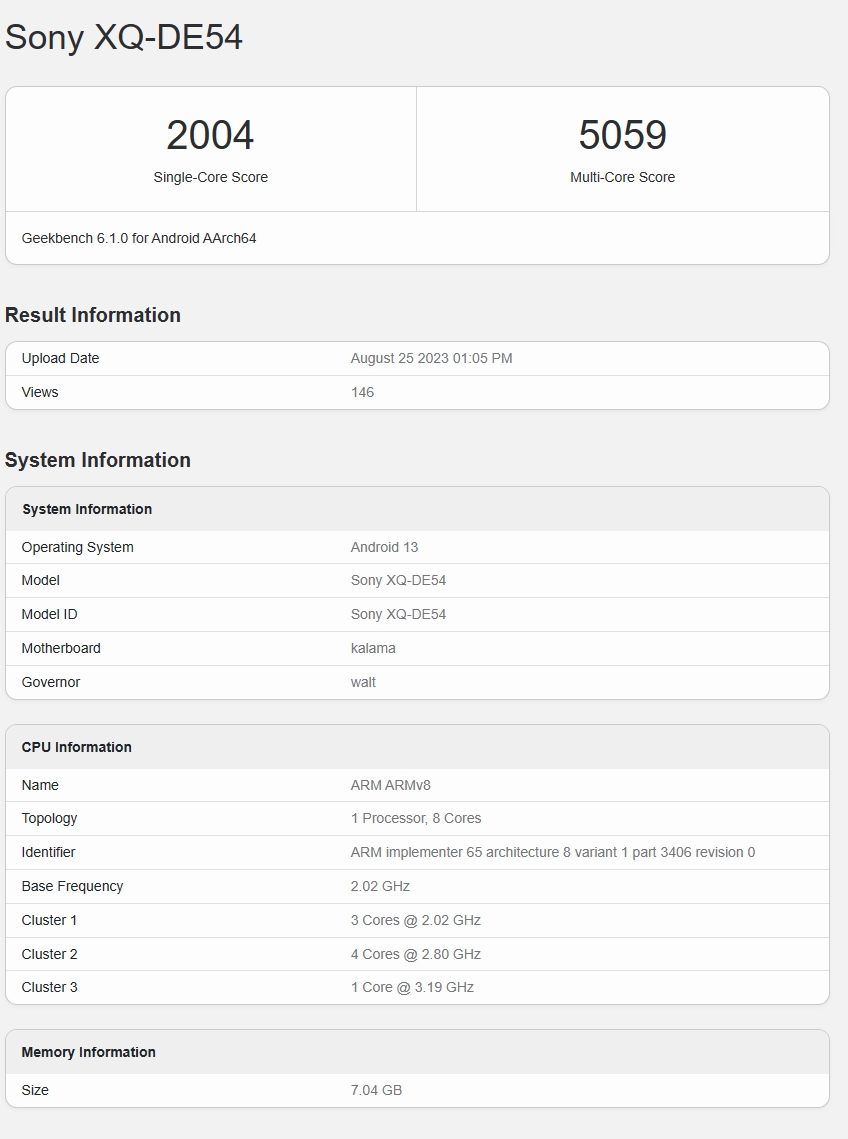
Task: Click the Result Information heading
Action: pyautogui.click(x=93, y=315)
